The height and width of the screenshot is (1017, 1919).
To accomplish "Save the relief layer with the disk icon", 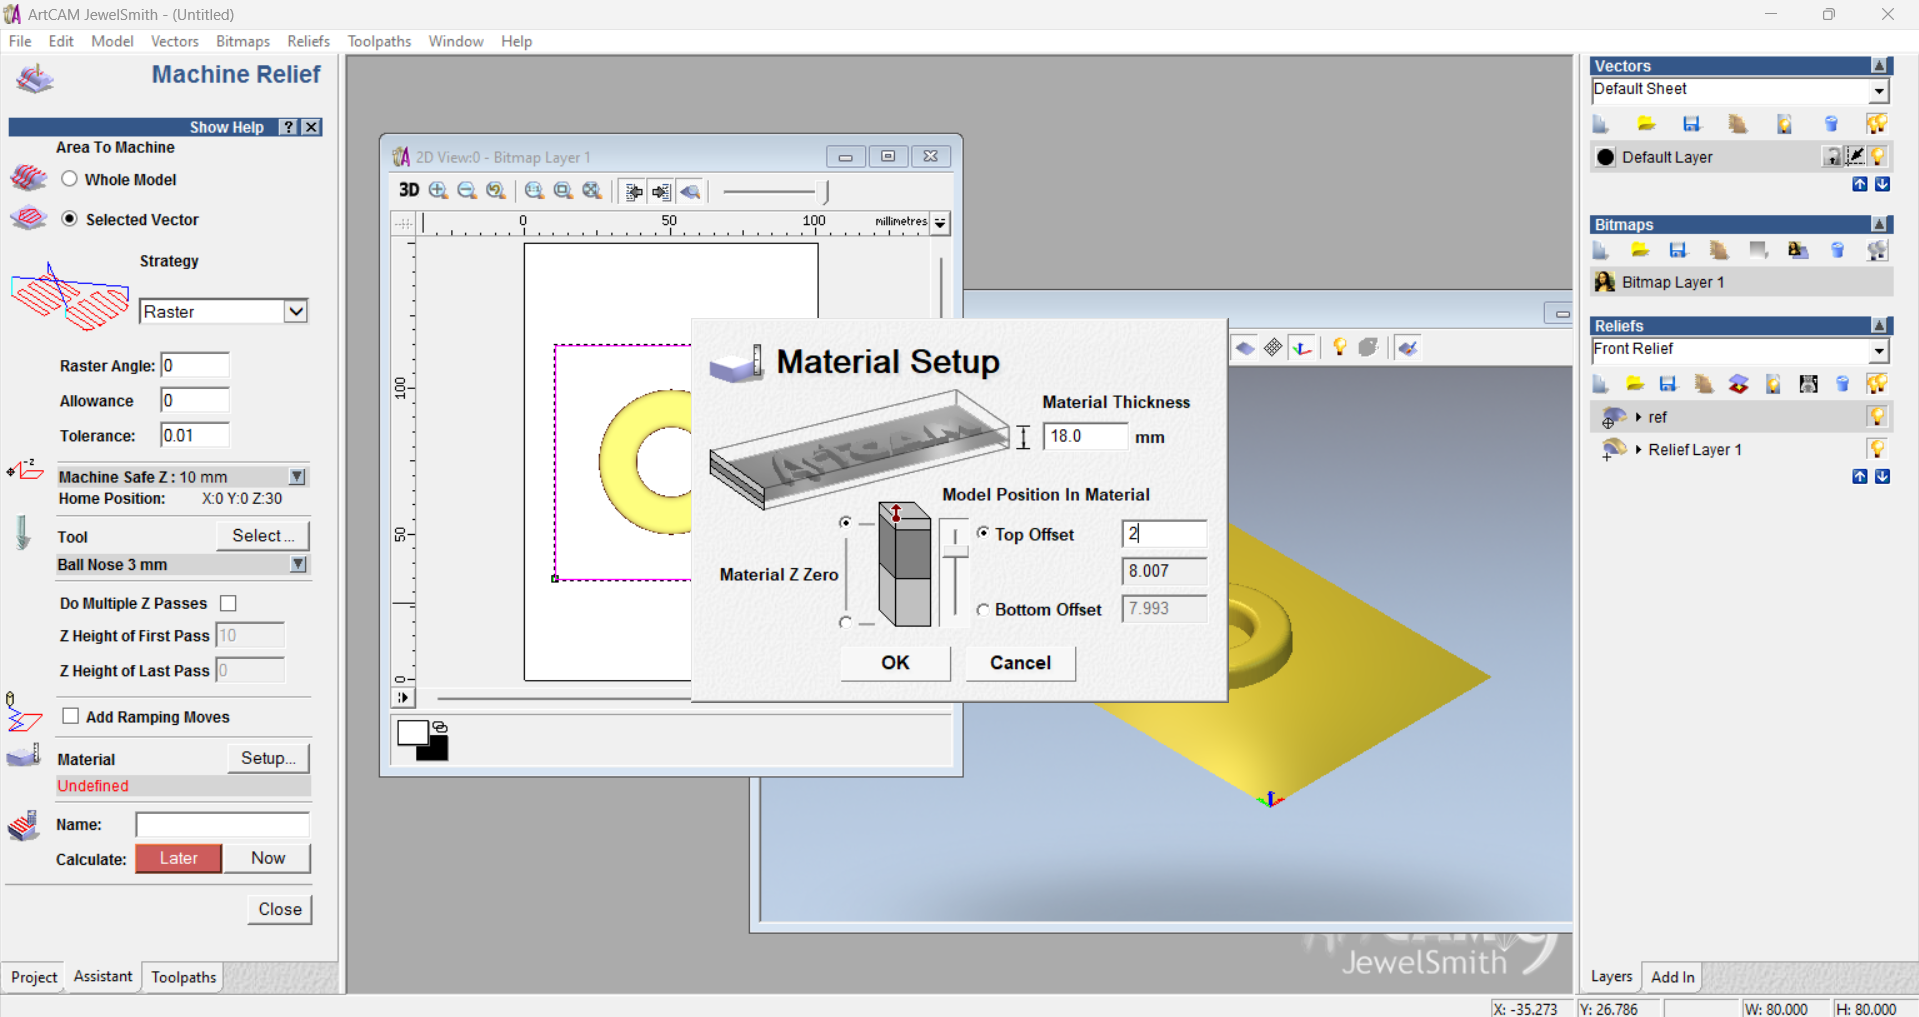I will click(1668, 384).
